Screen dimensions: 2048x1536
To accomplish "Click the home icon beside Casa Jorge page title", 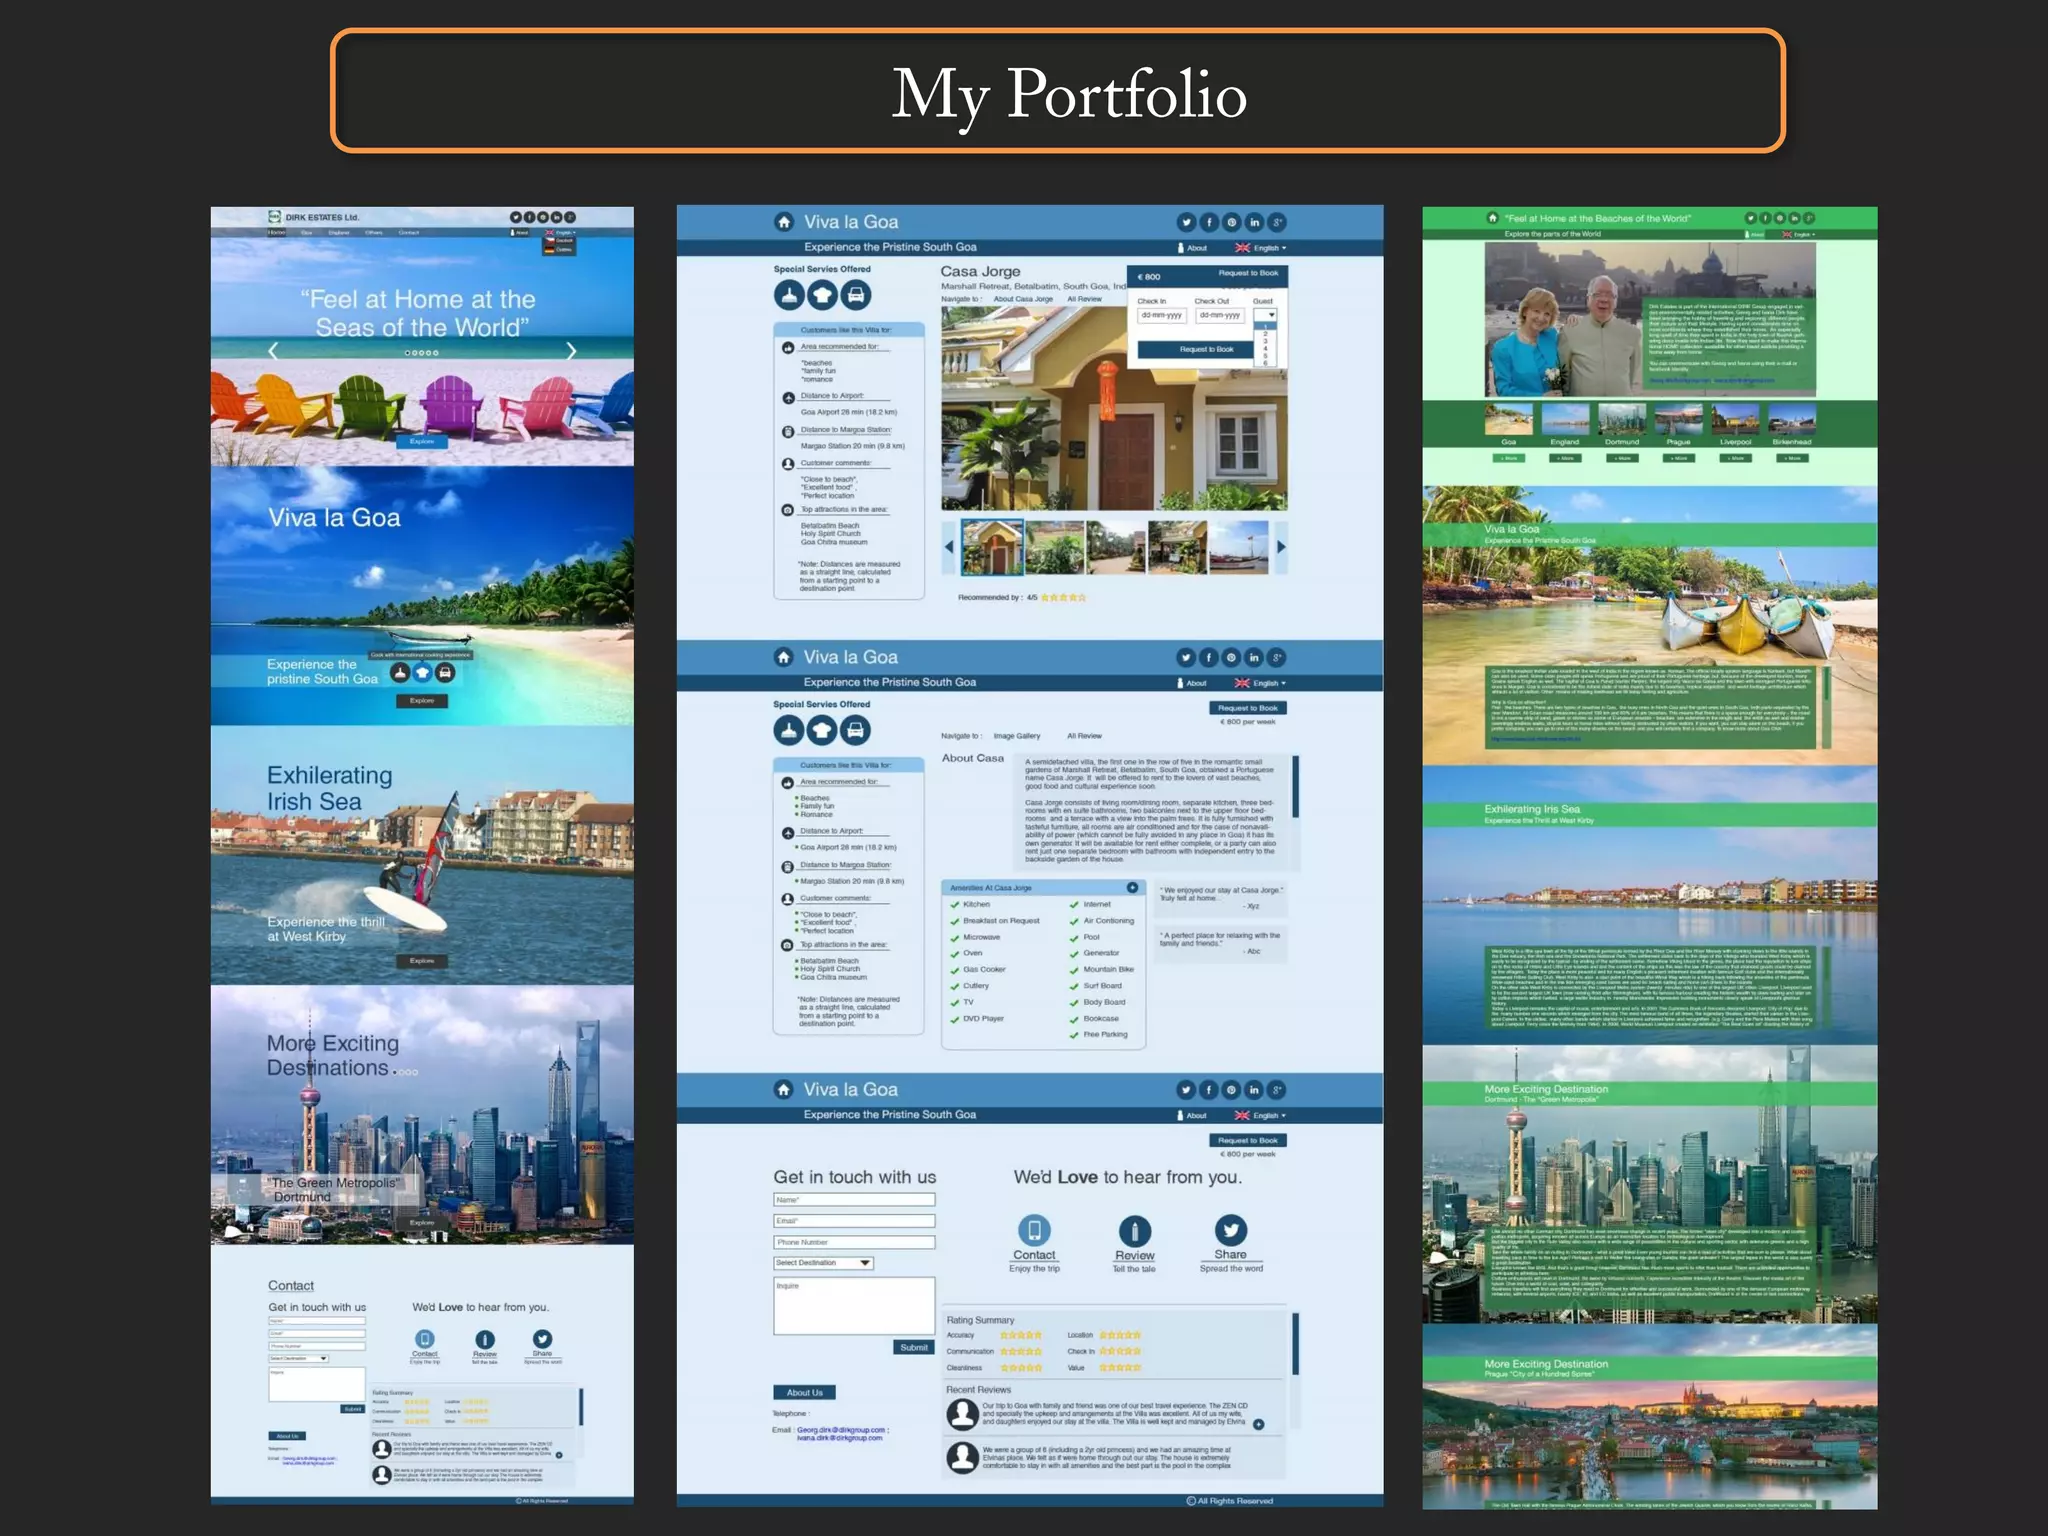I will click(784, 222).
